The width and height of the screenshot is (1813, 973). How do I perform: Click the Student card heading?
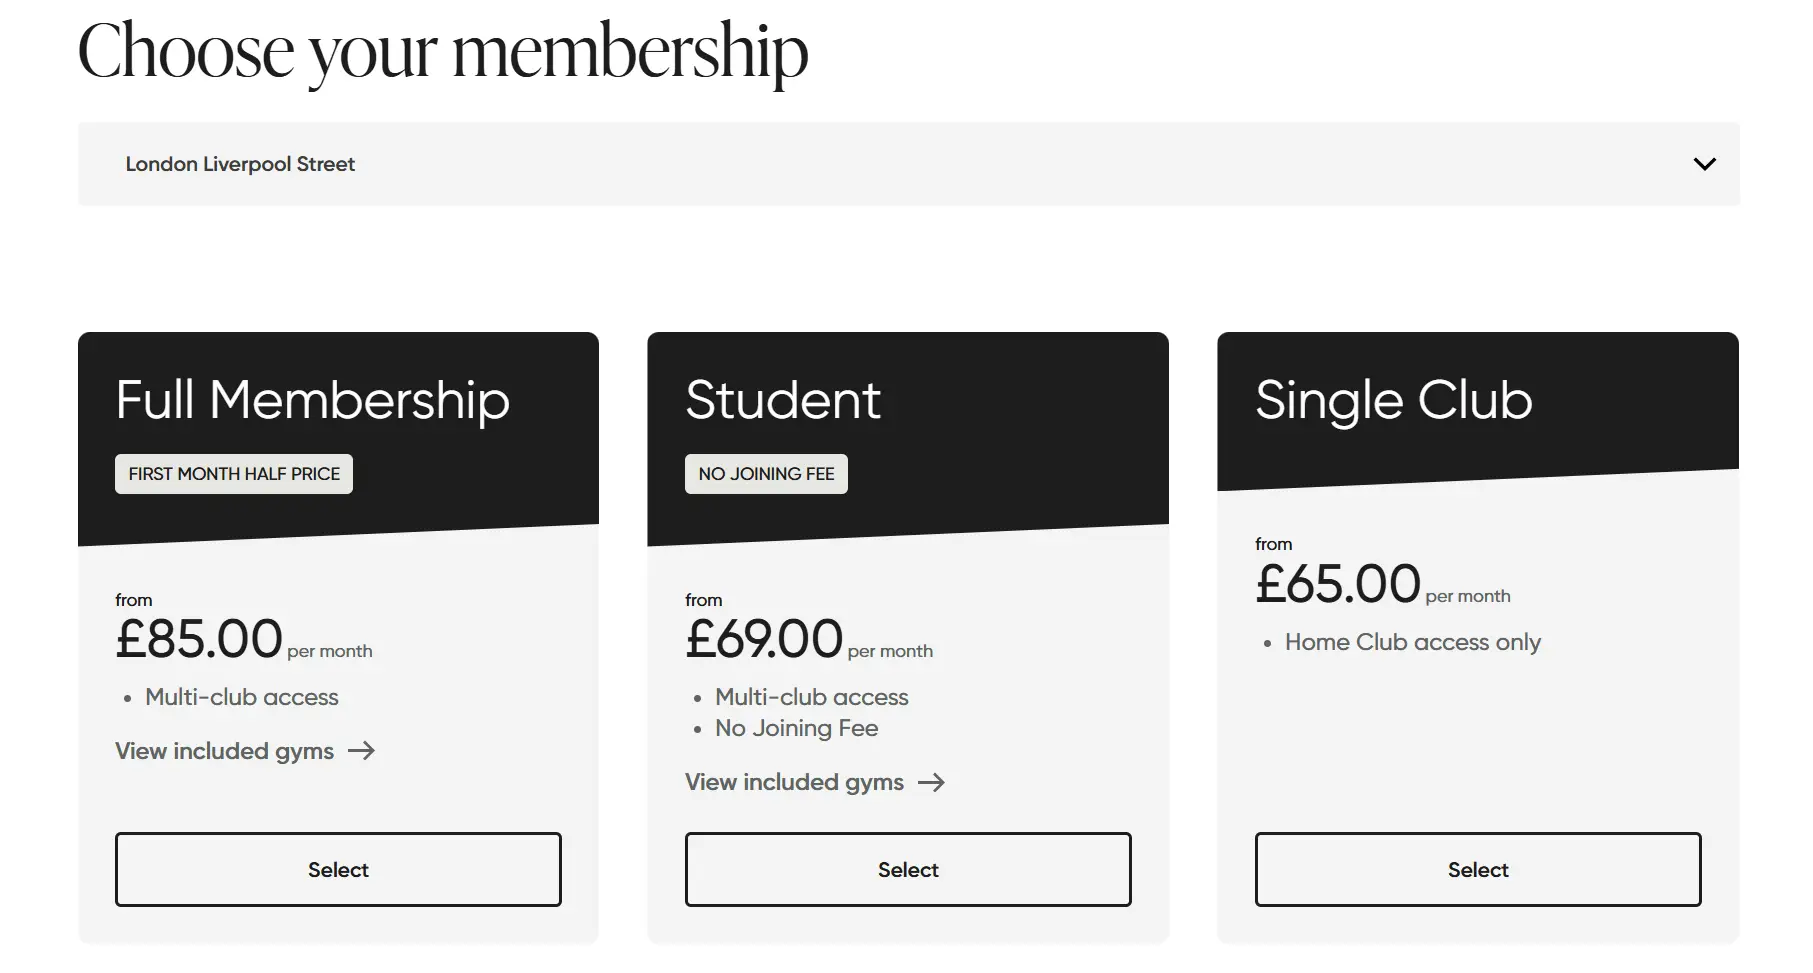click(783, 400)
